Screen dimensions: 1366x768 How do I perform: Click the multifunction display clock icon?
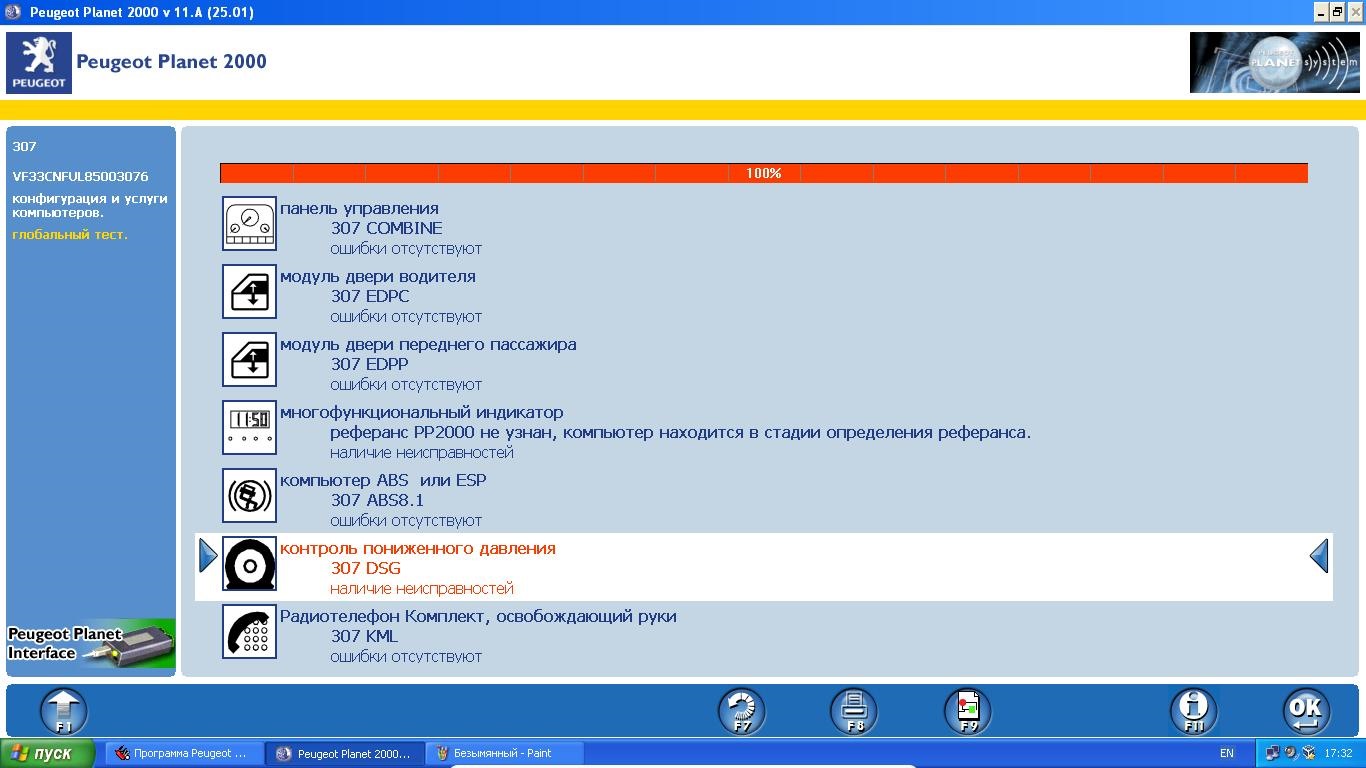[x=249, y=427]
